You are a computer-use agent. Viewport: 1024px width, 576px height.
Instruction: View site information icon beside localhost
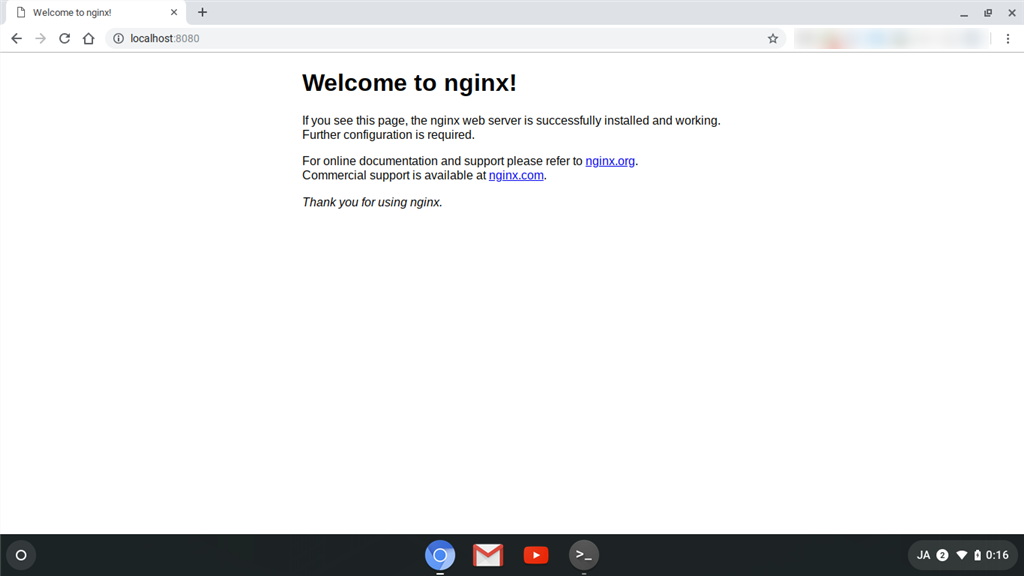(118, 39)
